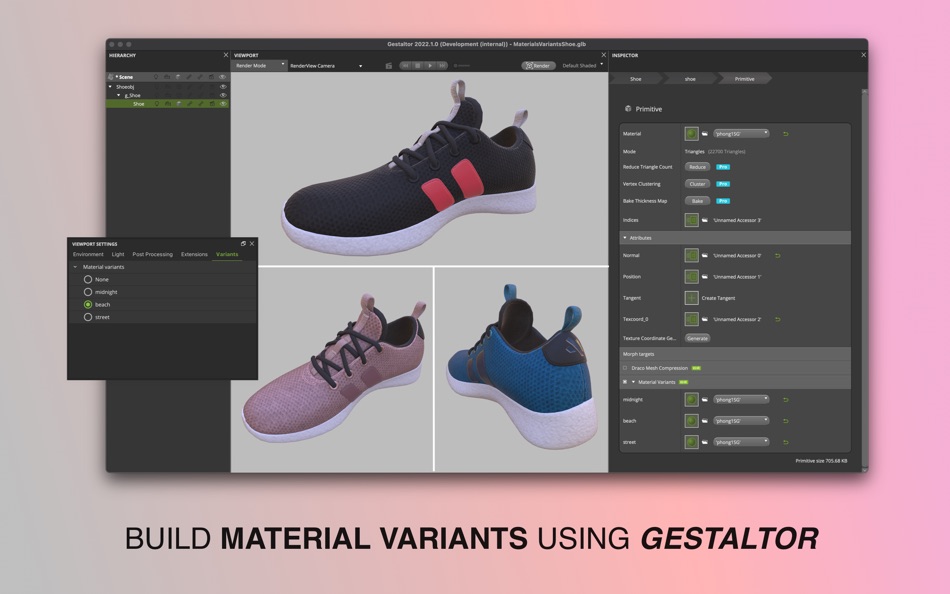Click green arrow icon in Normal row

click(777, 256)
